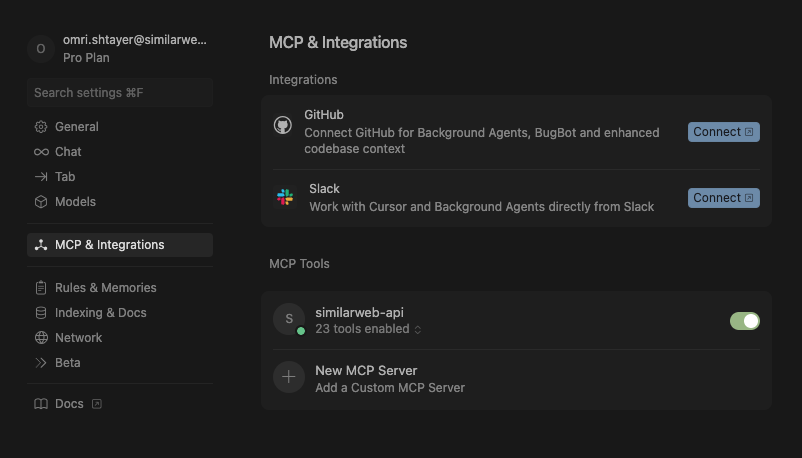Click the Network globe icon

point(41,338)
